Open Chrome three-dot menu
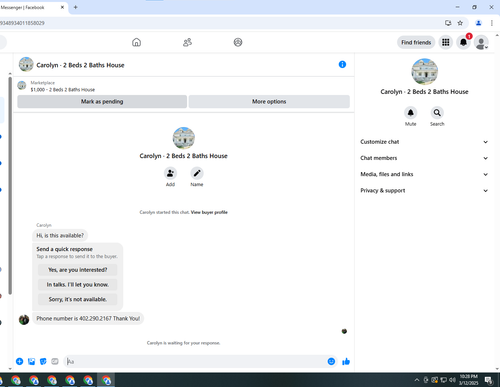The height and width of the screenshot is (387, 500). [492, 23]
